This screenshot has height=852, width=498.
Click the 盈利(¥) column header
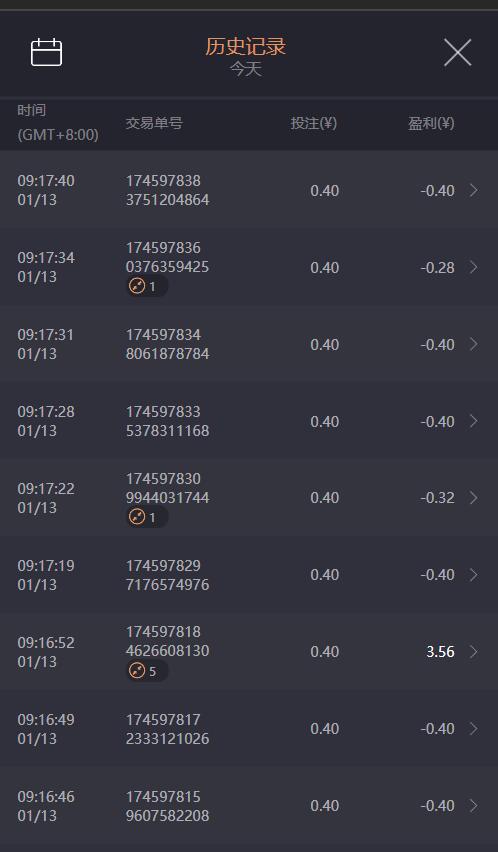(x=431, y=123)
